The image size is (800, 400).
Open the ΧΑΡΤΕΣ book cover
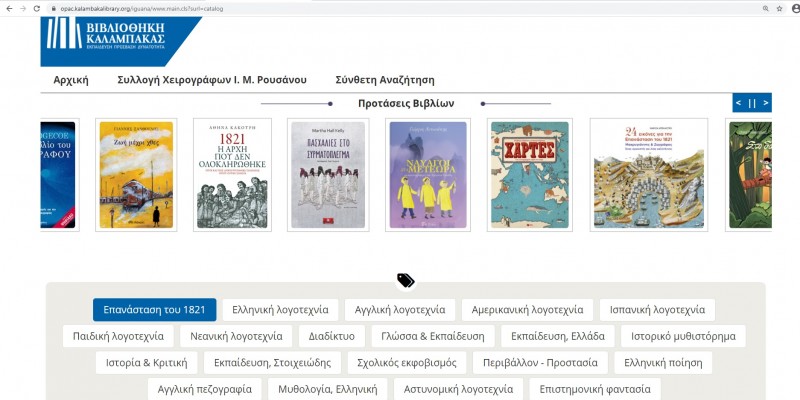529,175
